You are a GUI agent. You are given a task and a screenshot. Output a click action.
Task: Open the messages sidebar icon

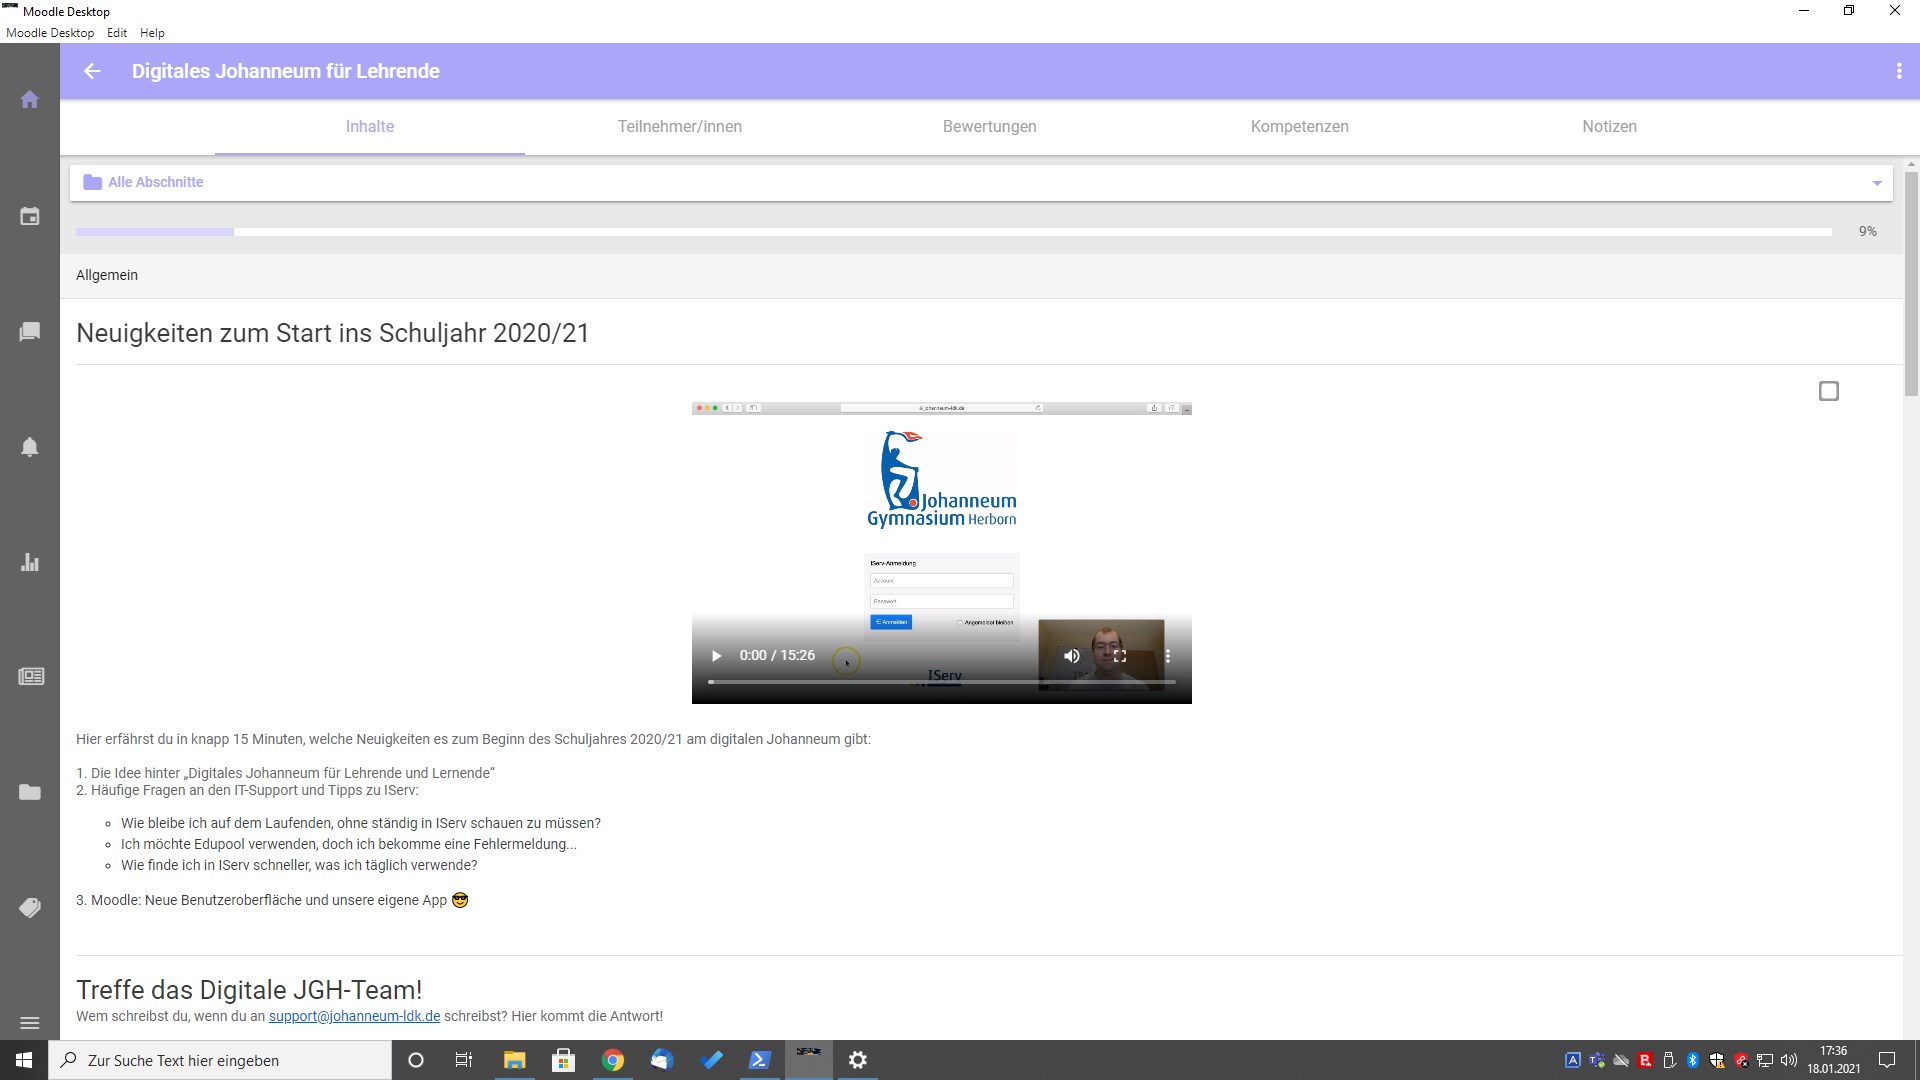coord(30,331)
